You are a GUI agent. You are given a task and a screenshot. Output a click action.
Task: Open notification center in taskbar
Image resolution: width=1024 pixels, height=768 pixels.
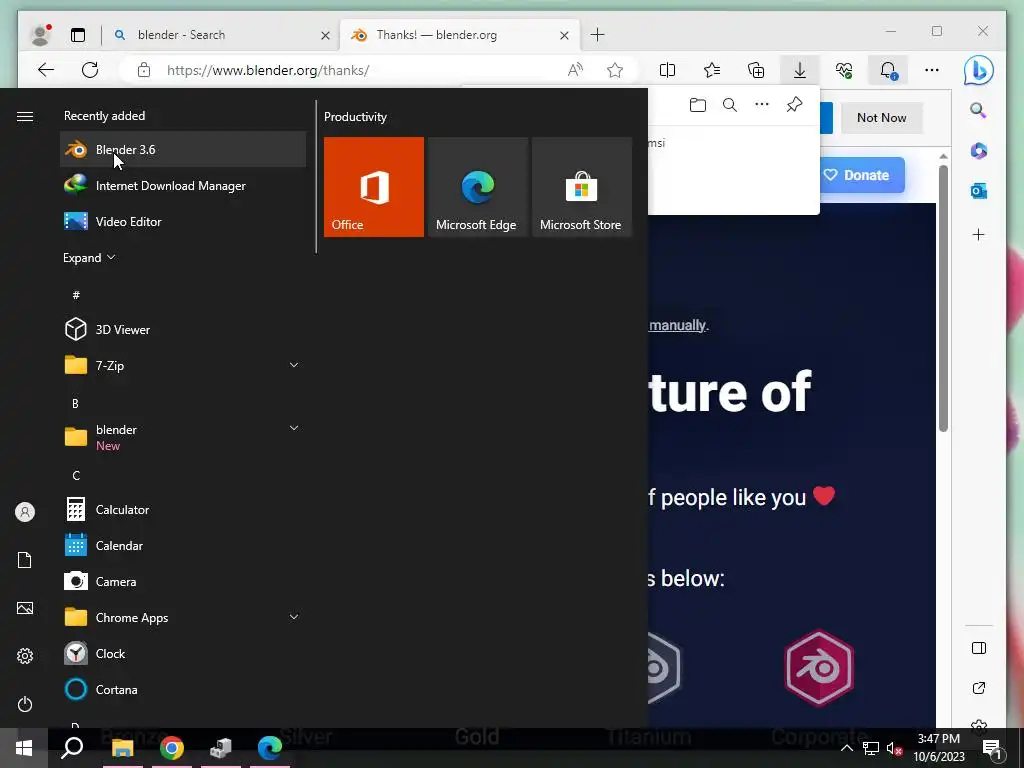point(991,748)
